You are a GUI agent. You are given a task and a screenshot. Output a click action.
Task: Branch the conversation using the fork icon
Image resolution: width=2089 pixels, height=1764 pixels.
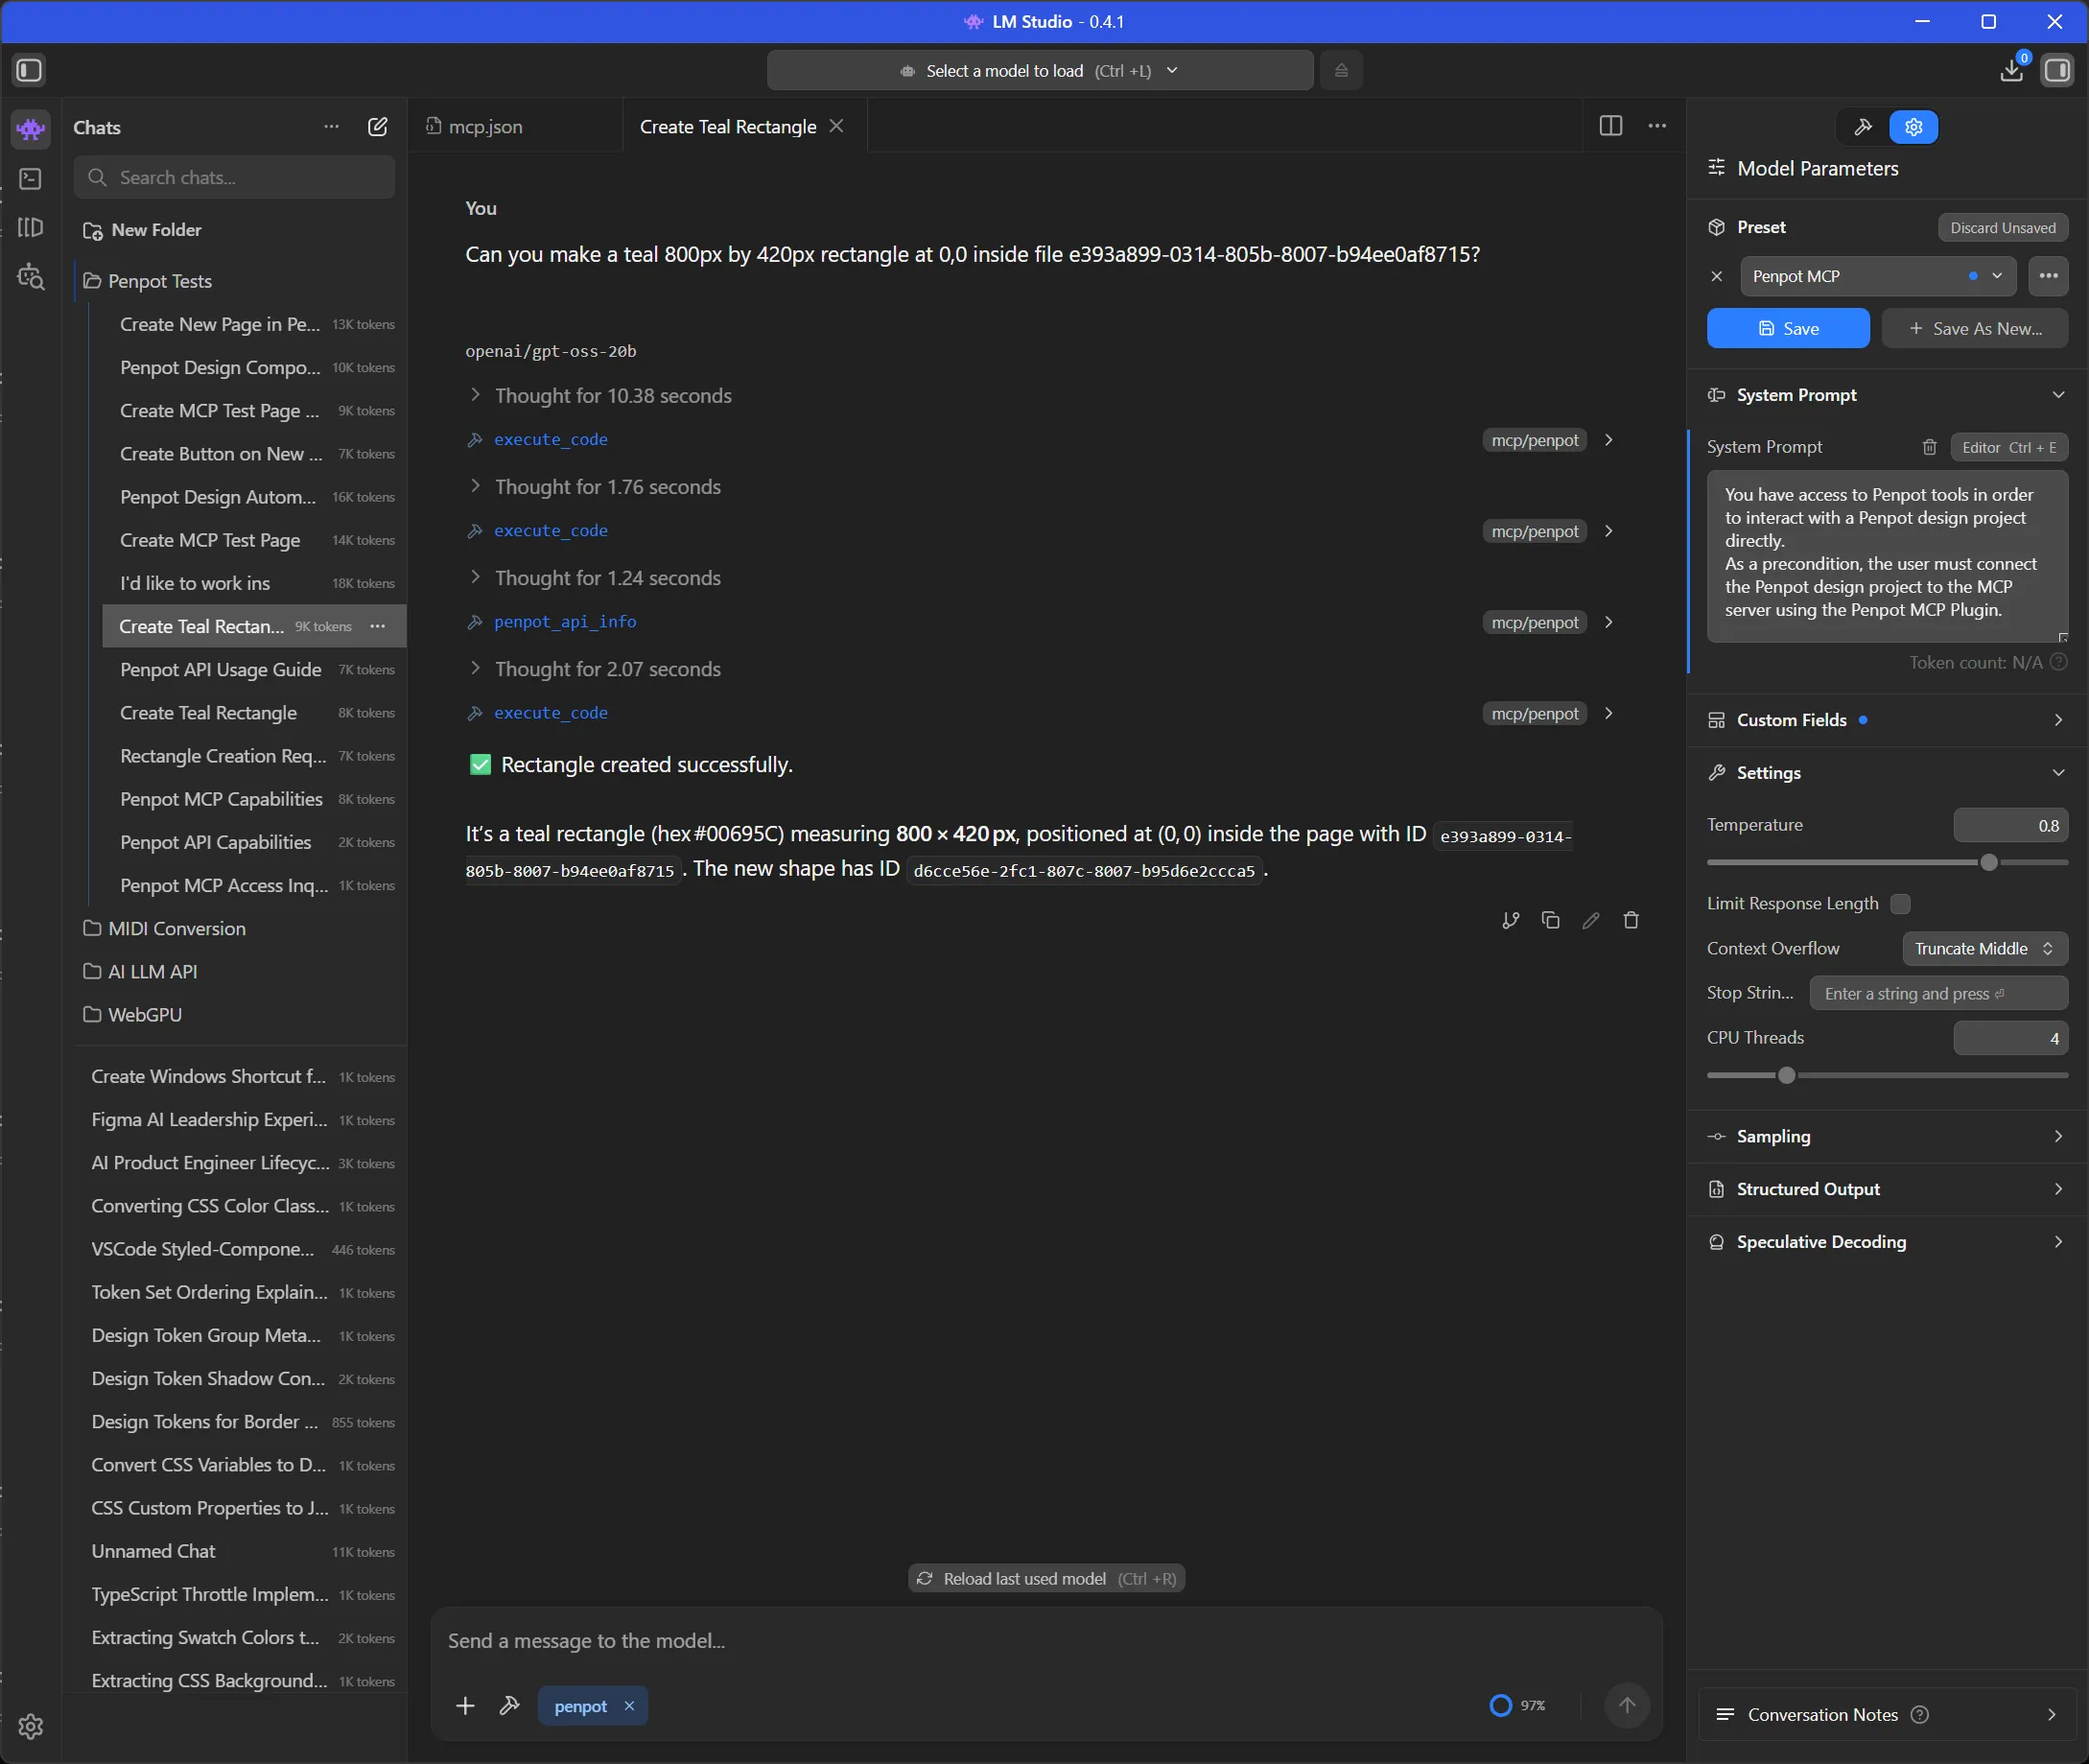tap(1510, 920)
